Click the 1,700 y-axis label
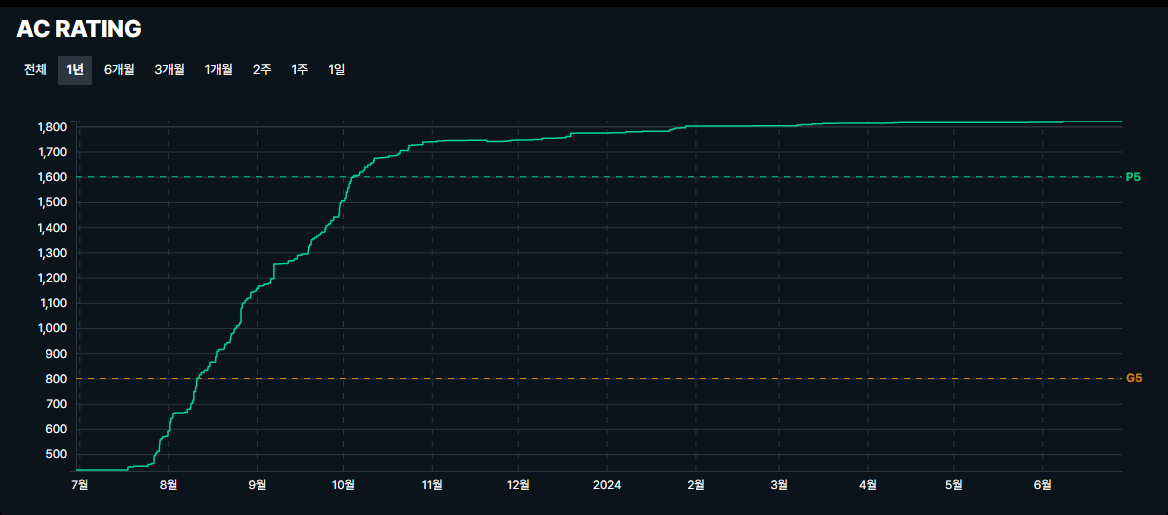1168x515 pixels. (53, 152)
